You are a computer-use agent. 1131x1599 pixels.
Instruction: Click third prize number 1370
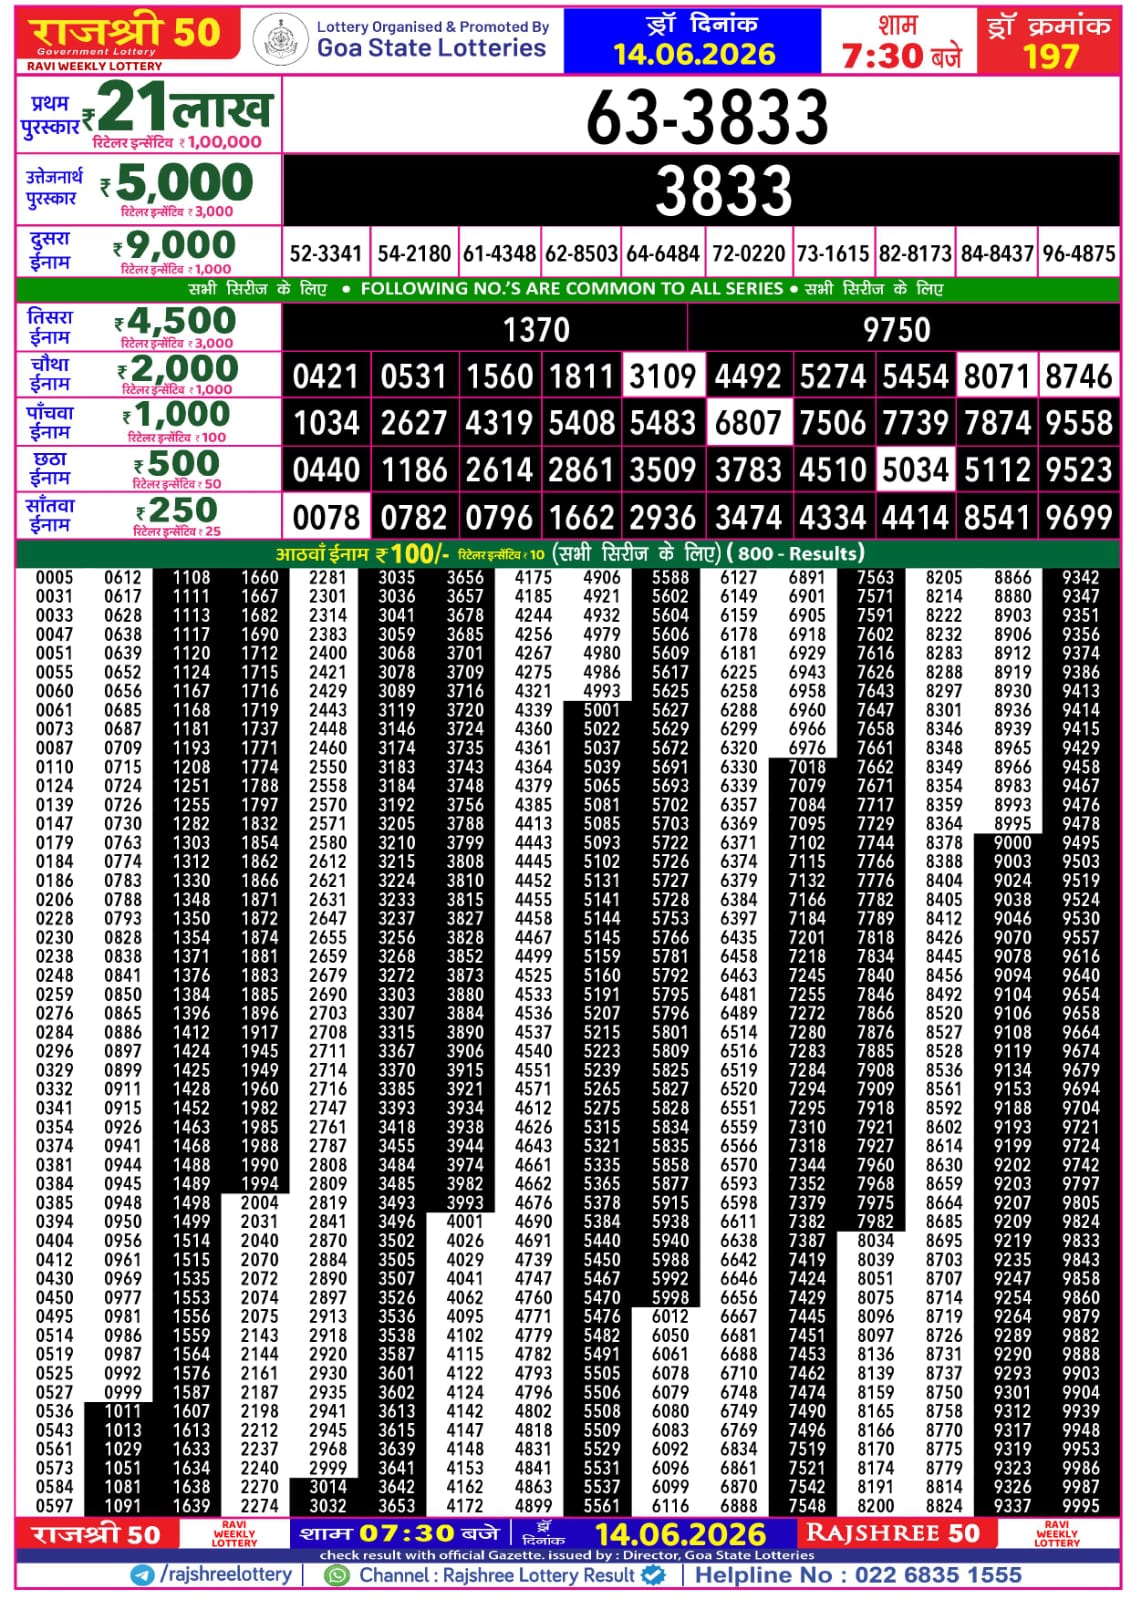click(536, 329)
